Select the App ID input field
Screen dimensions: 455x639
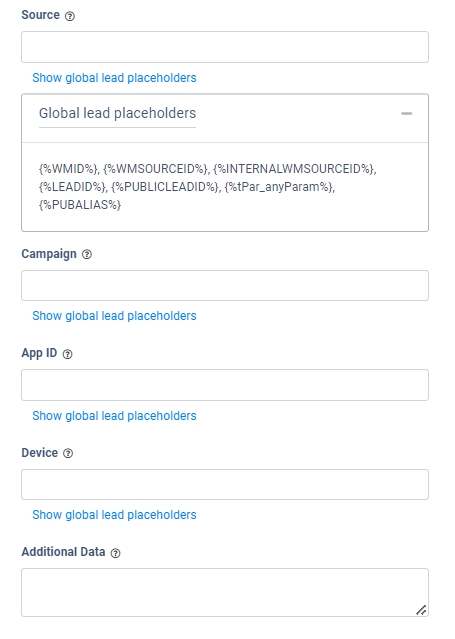pyautogui.click(x=225, y=385)
